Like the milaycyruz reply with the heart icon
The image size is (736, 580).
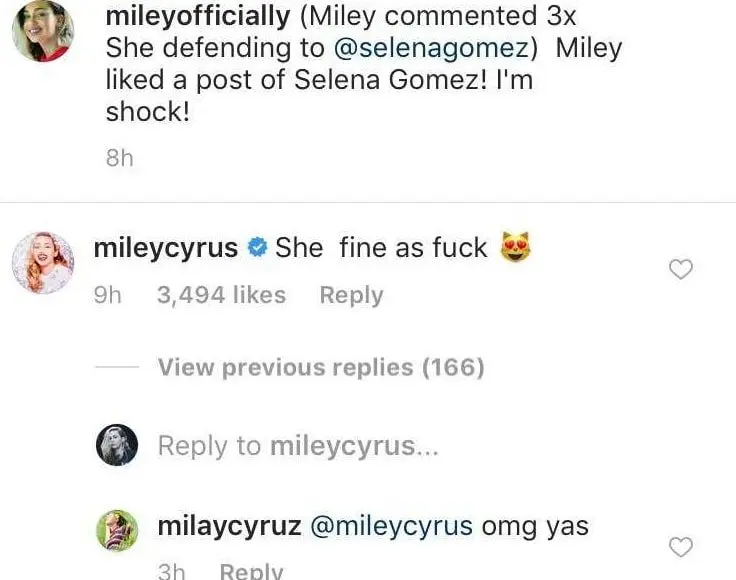tap(681, 546)
